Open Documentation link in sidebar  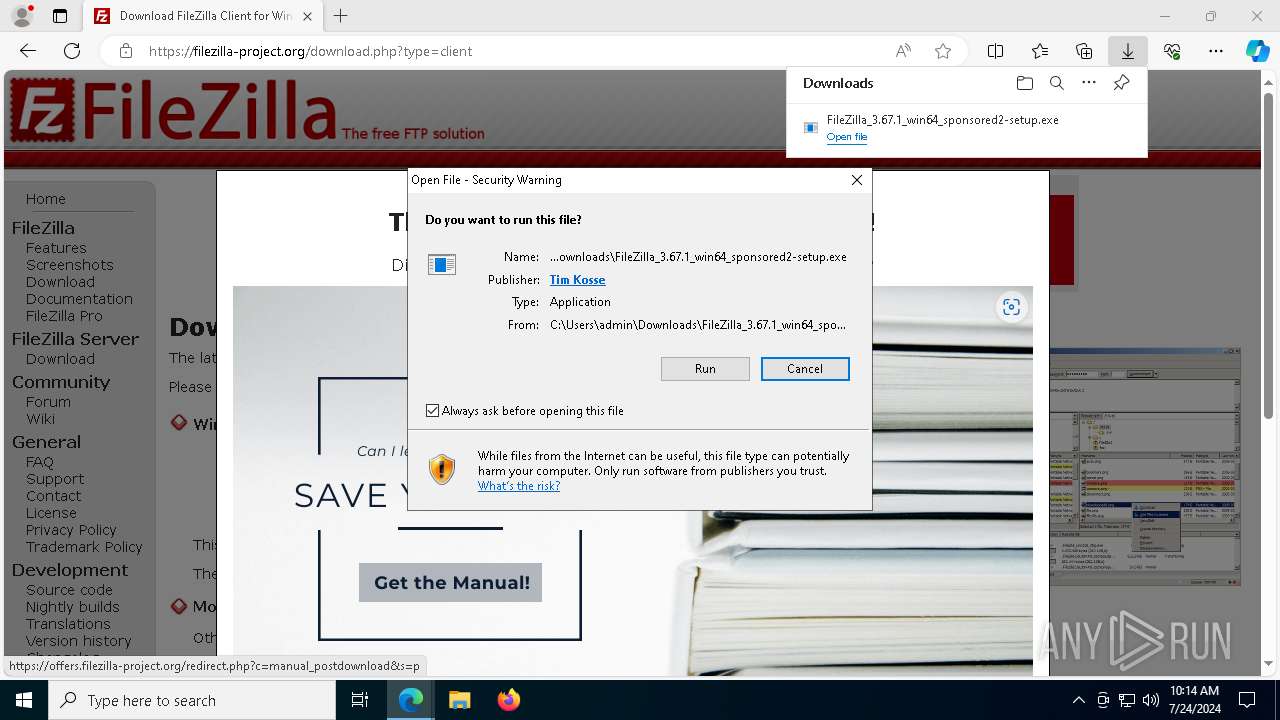79,299
